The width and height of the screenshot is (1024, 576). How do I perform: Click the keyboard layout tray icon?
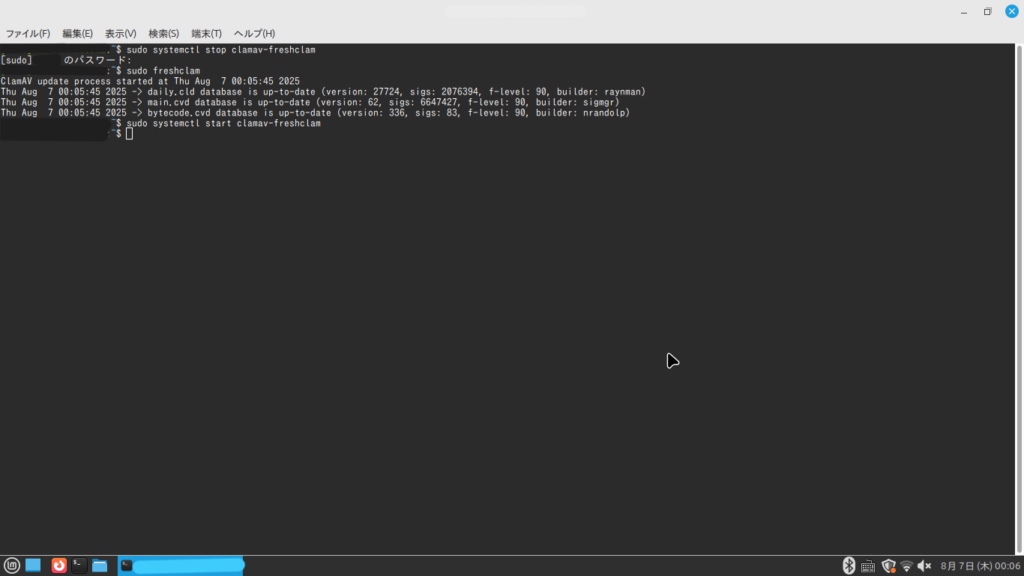[868, 566]
